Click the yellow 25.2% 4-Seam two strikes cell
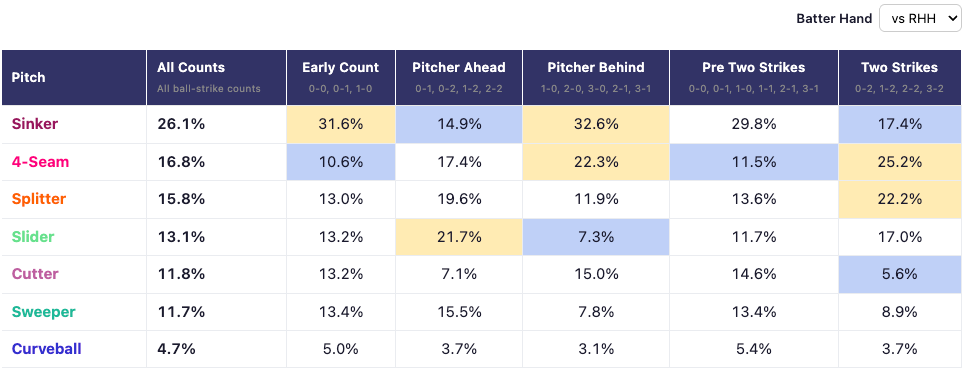The width and height of the screenshot is (962, 373). tap(899, 162)
